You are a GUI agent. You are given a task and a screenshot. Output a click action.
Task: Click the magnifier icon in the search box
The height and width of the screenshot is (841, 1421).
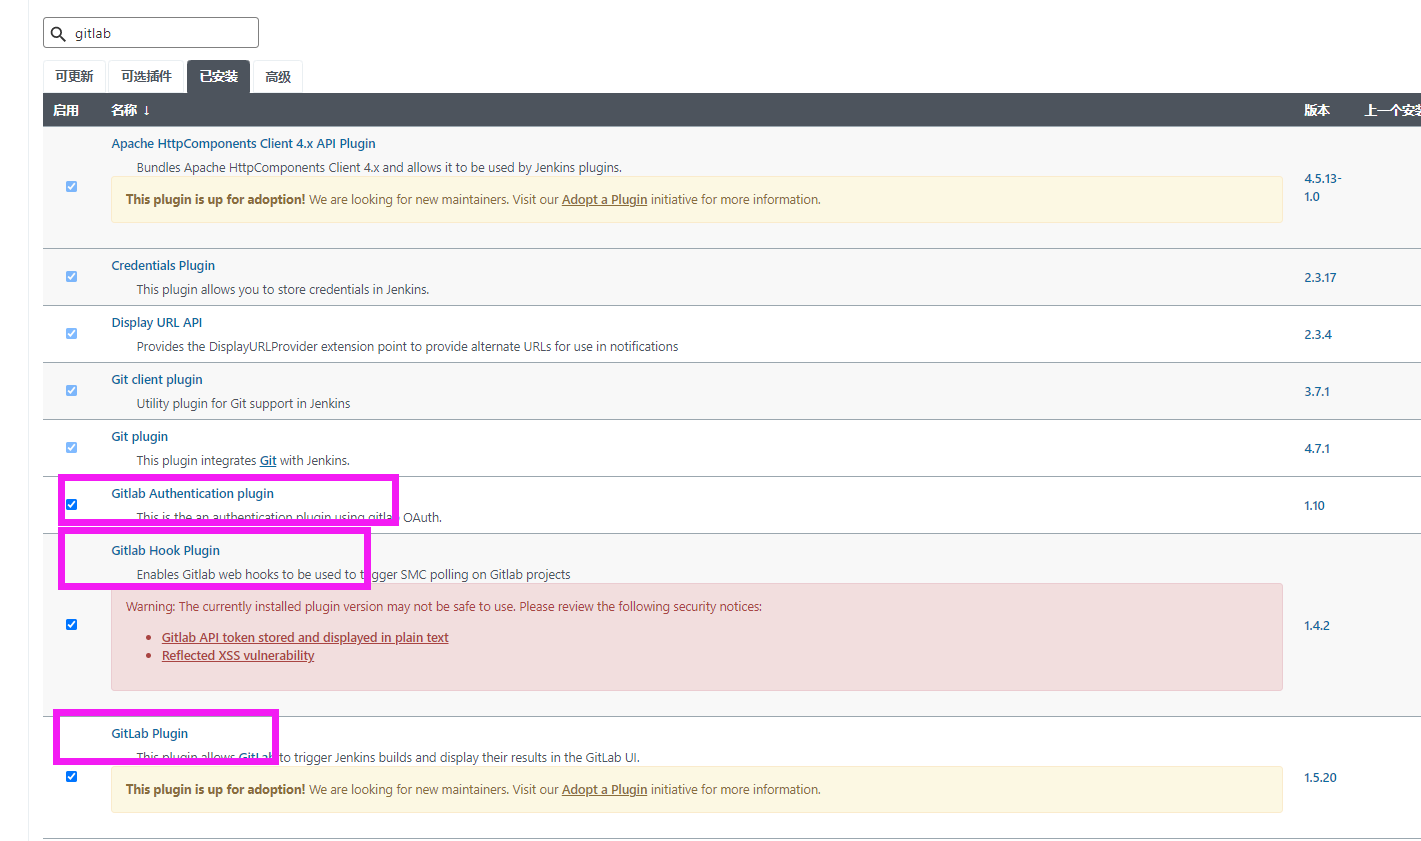58,34
